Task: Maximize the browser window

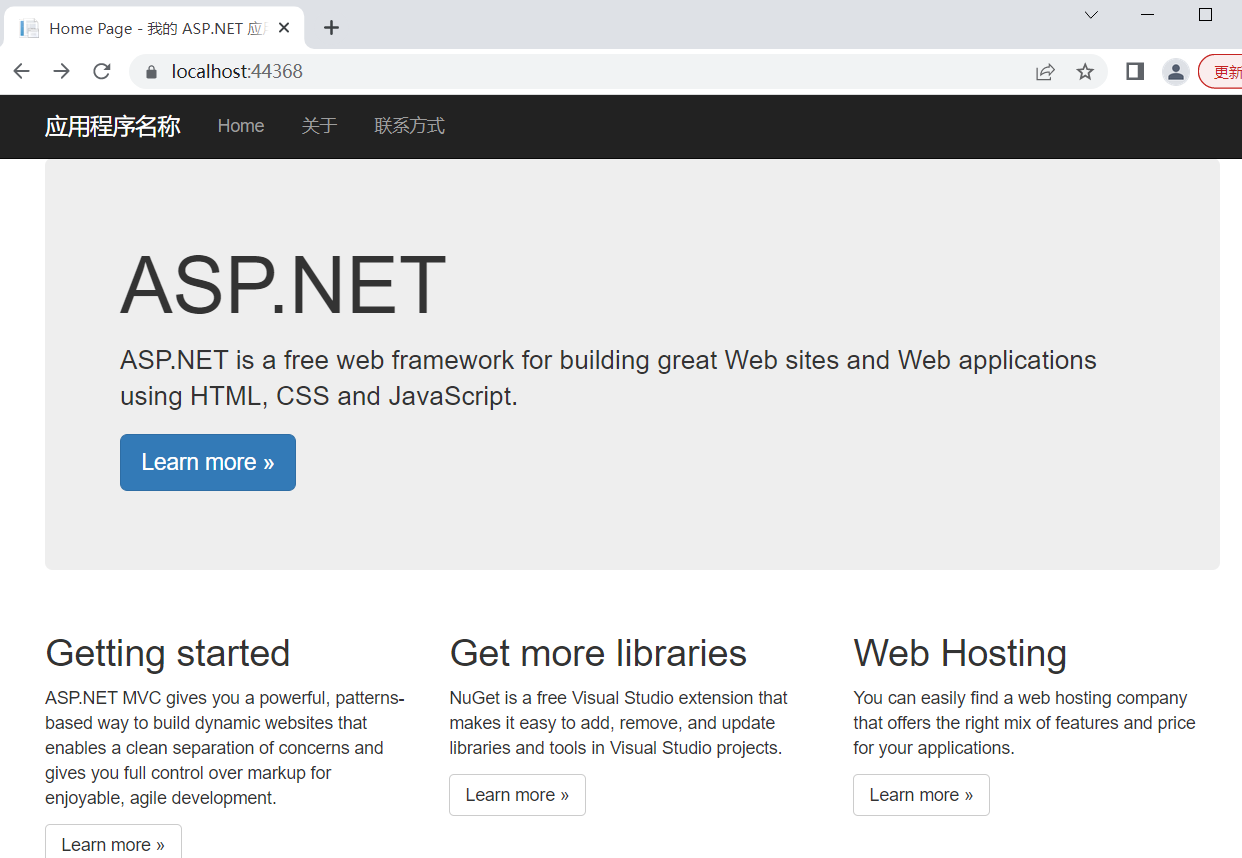Action: coord(1205,15)
